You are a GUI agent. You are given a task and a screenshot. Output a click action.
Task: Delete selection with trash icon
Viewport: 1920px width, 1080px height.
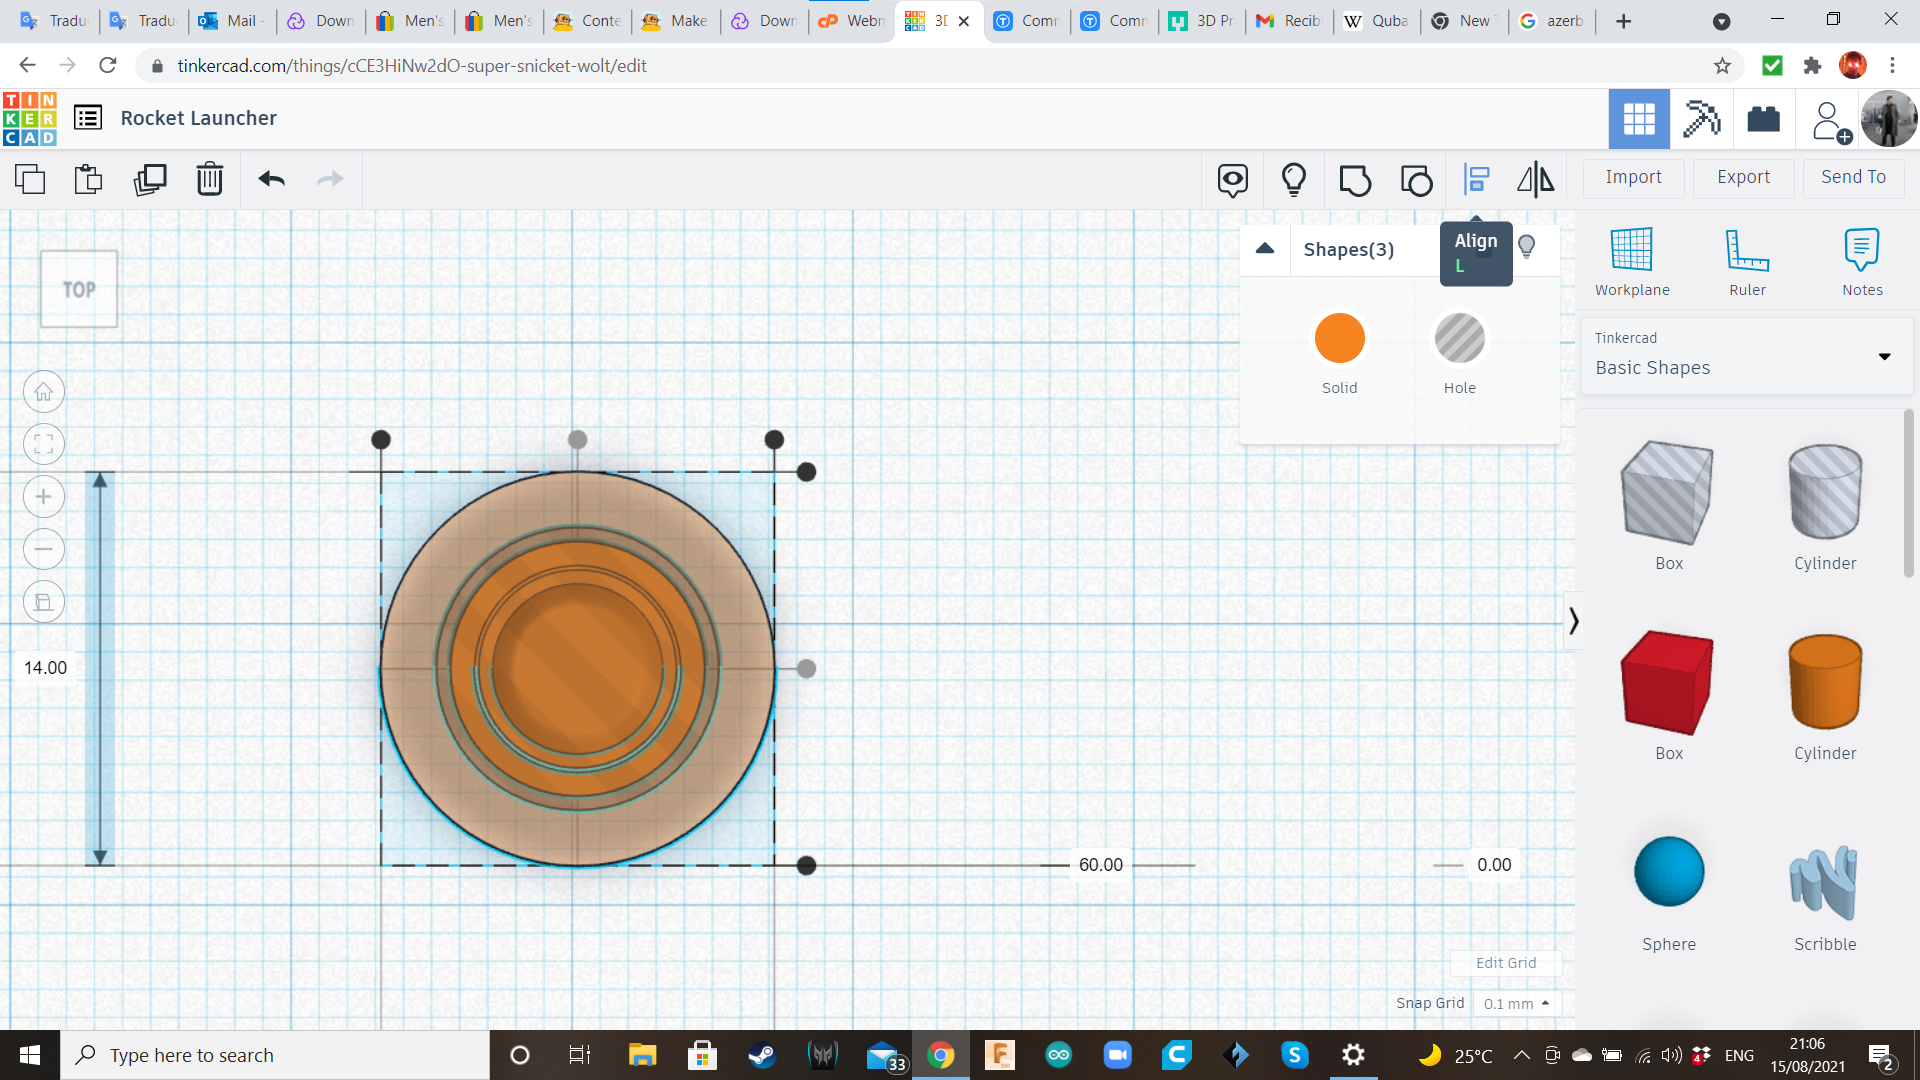pyautogui.click(x=210, y=179)
